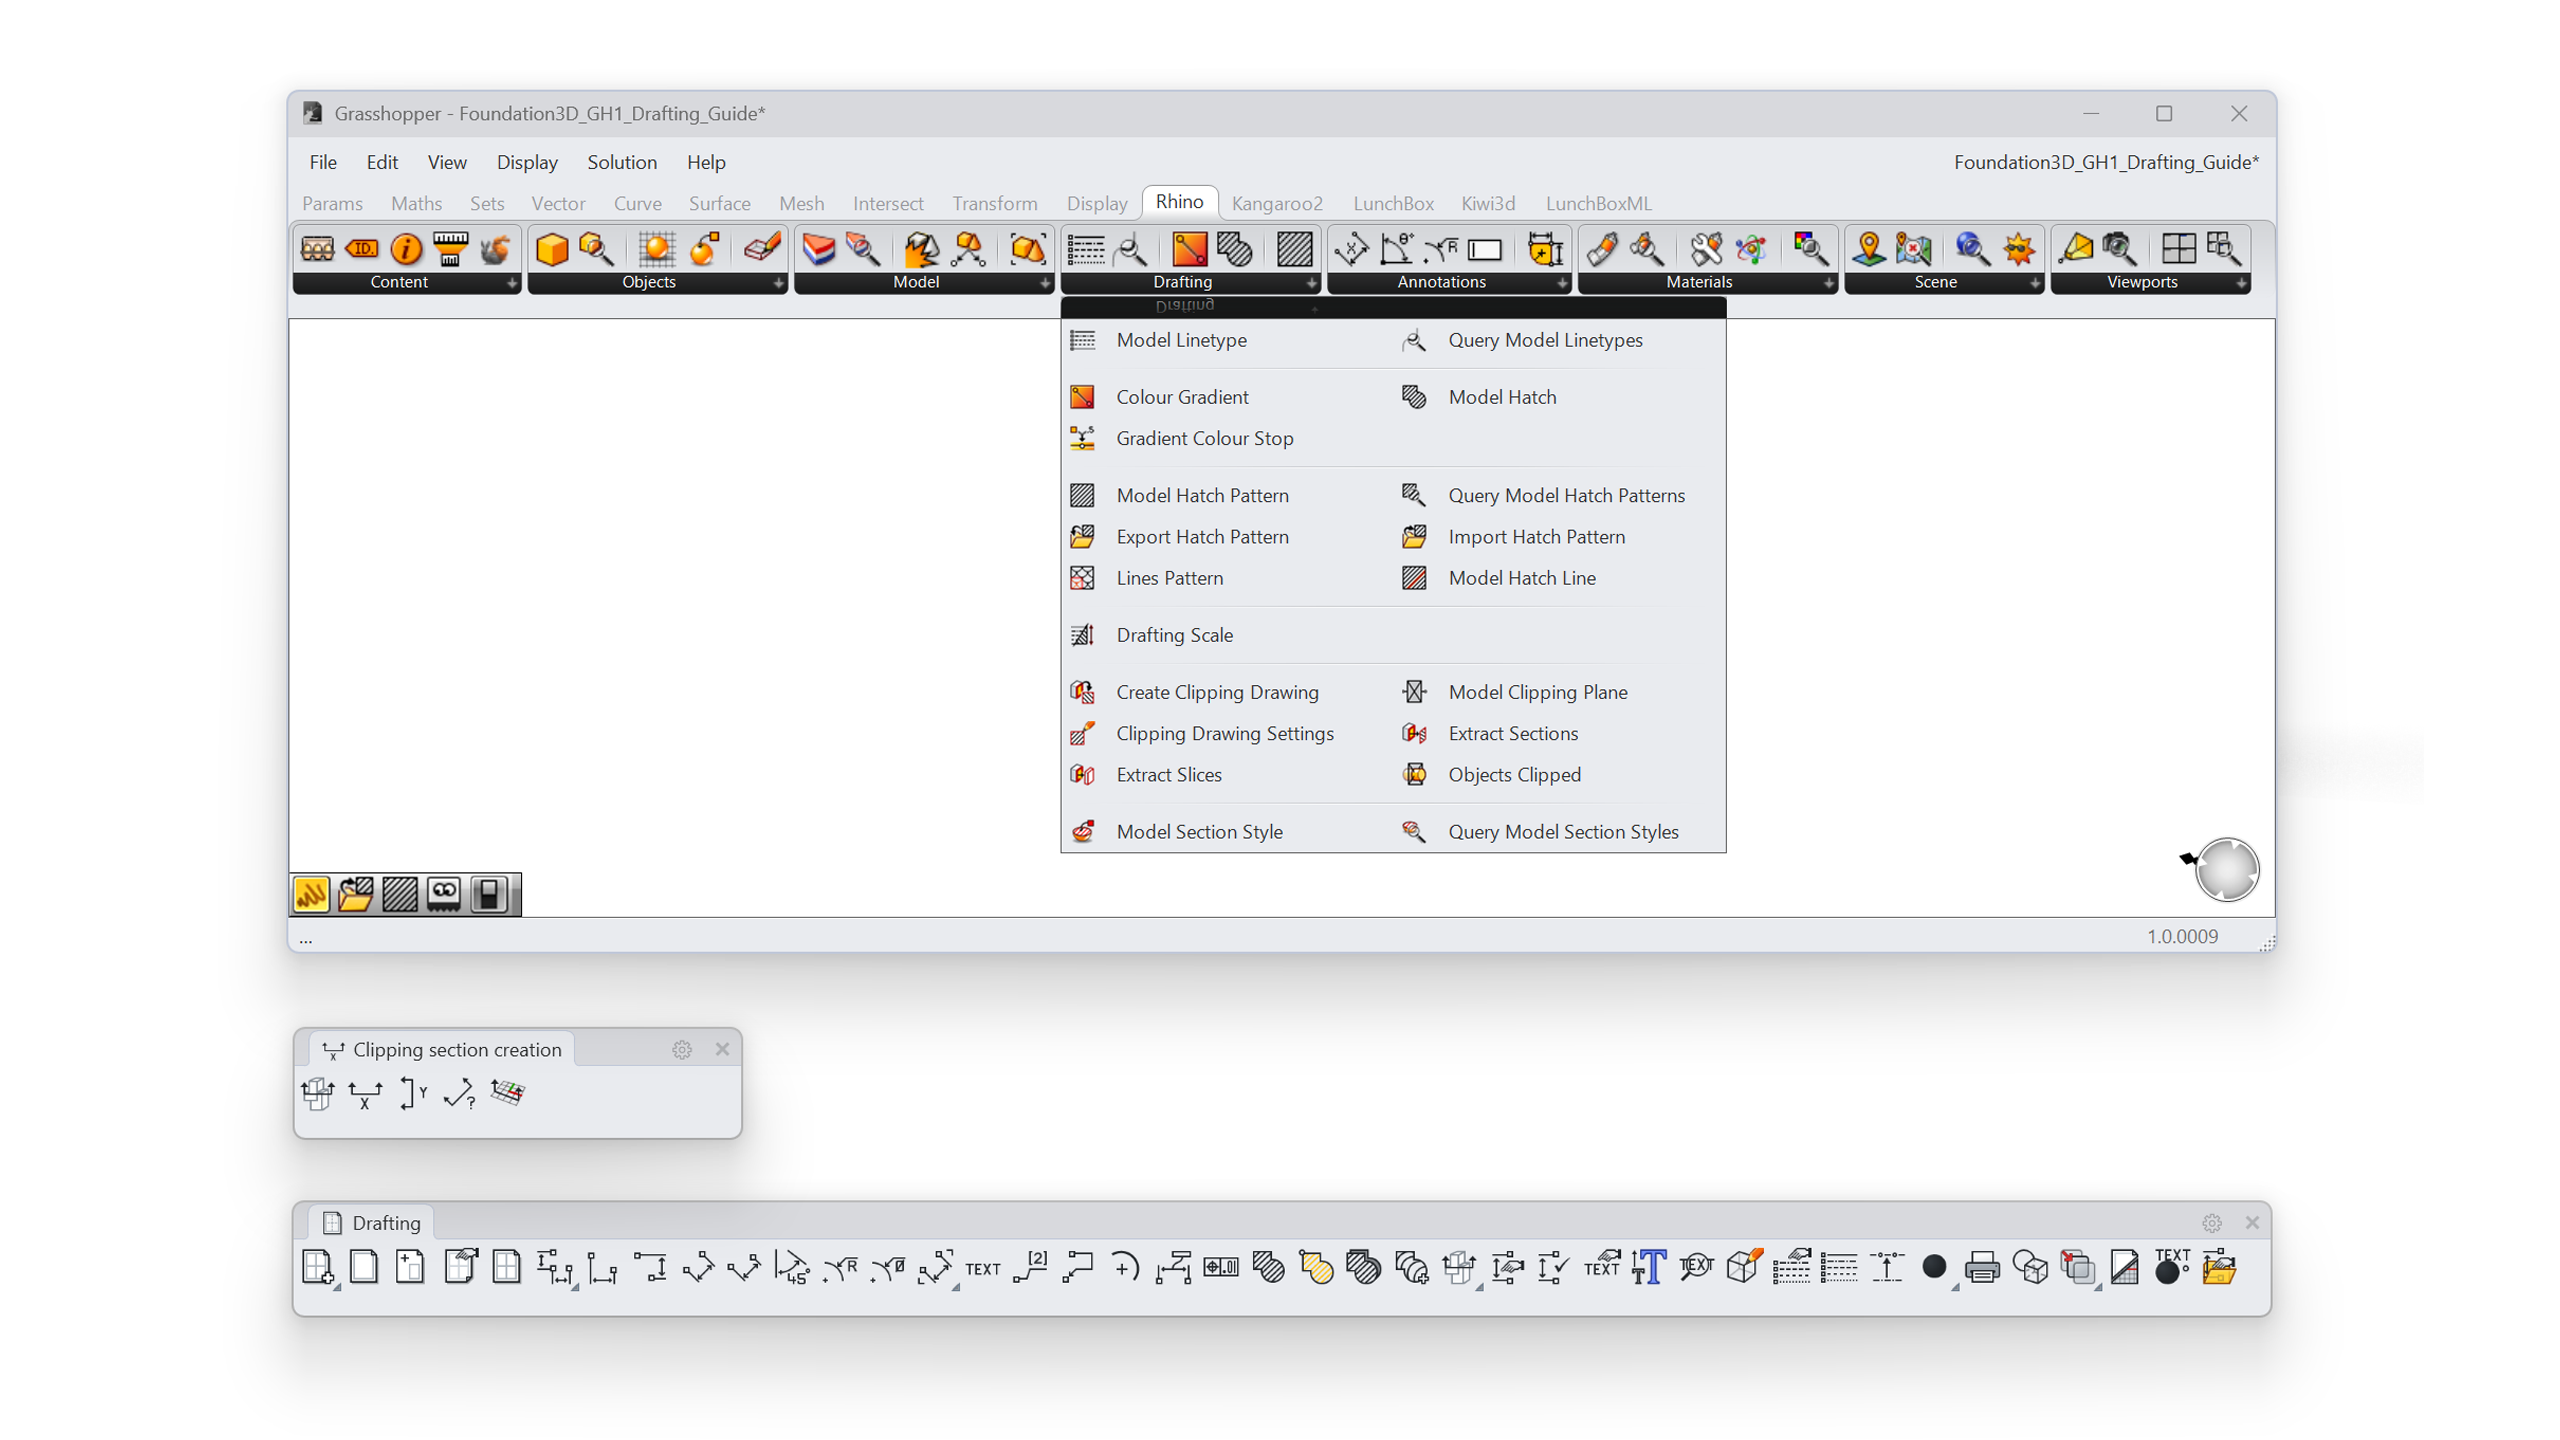Click Colour Gradient icon in Drafting ribbon
This screenshot has width=2560, height=1440.
click(x=1189, y=249)
